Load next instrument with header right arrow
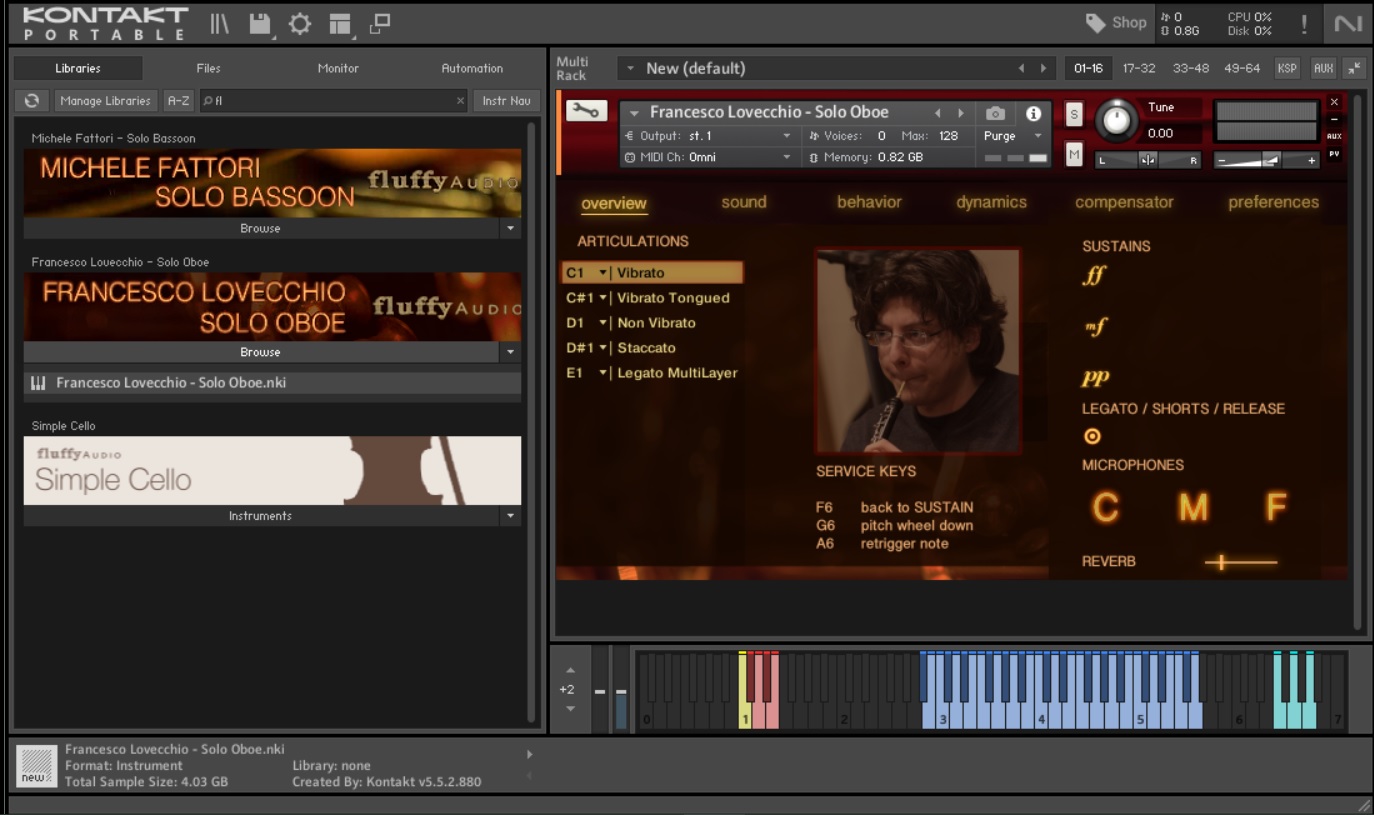This screenshot has width=1374, height=815. click(961, 113)
